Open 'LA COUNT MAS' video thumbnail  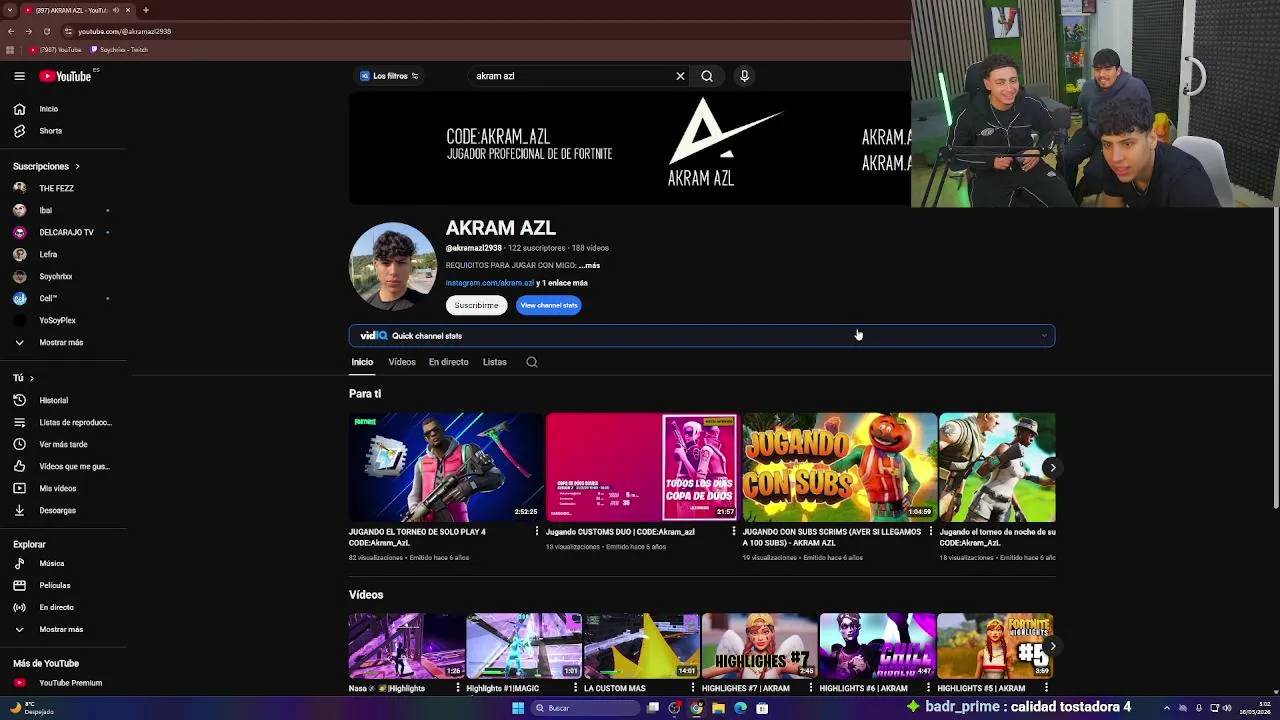(641, 646)
